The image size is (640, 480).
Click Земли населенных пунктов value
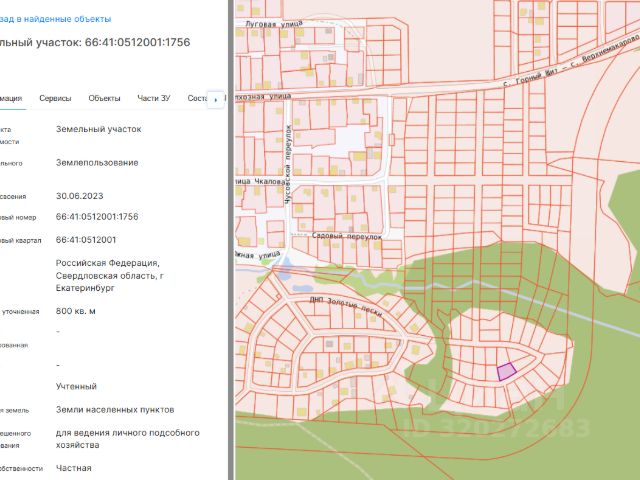[x=115, y=409]
